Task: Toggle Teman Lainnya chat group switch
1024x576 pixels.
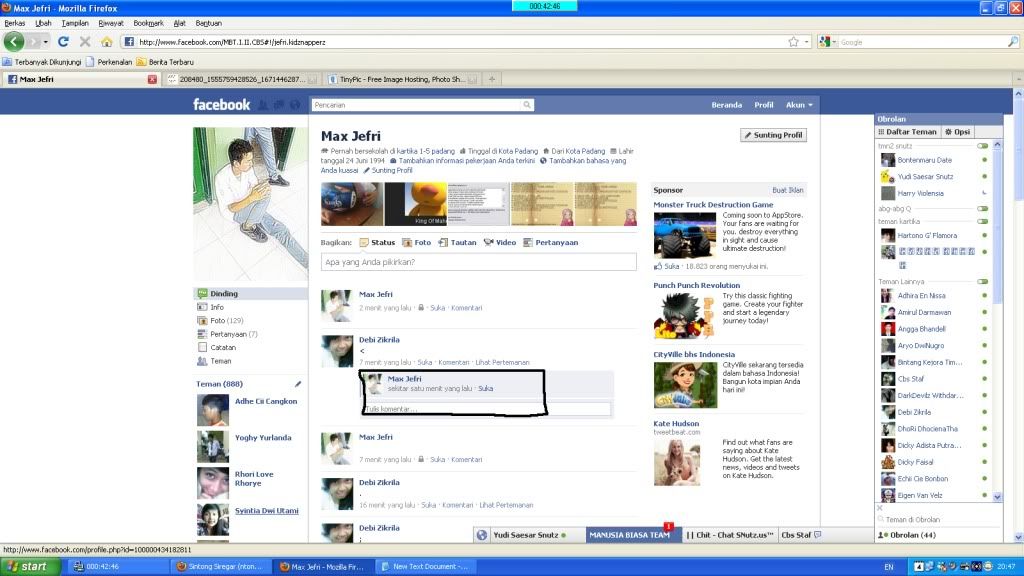Action: click(x=982, y=281)
